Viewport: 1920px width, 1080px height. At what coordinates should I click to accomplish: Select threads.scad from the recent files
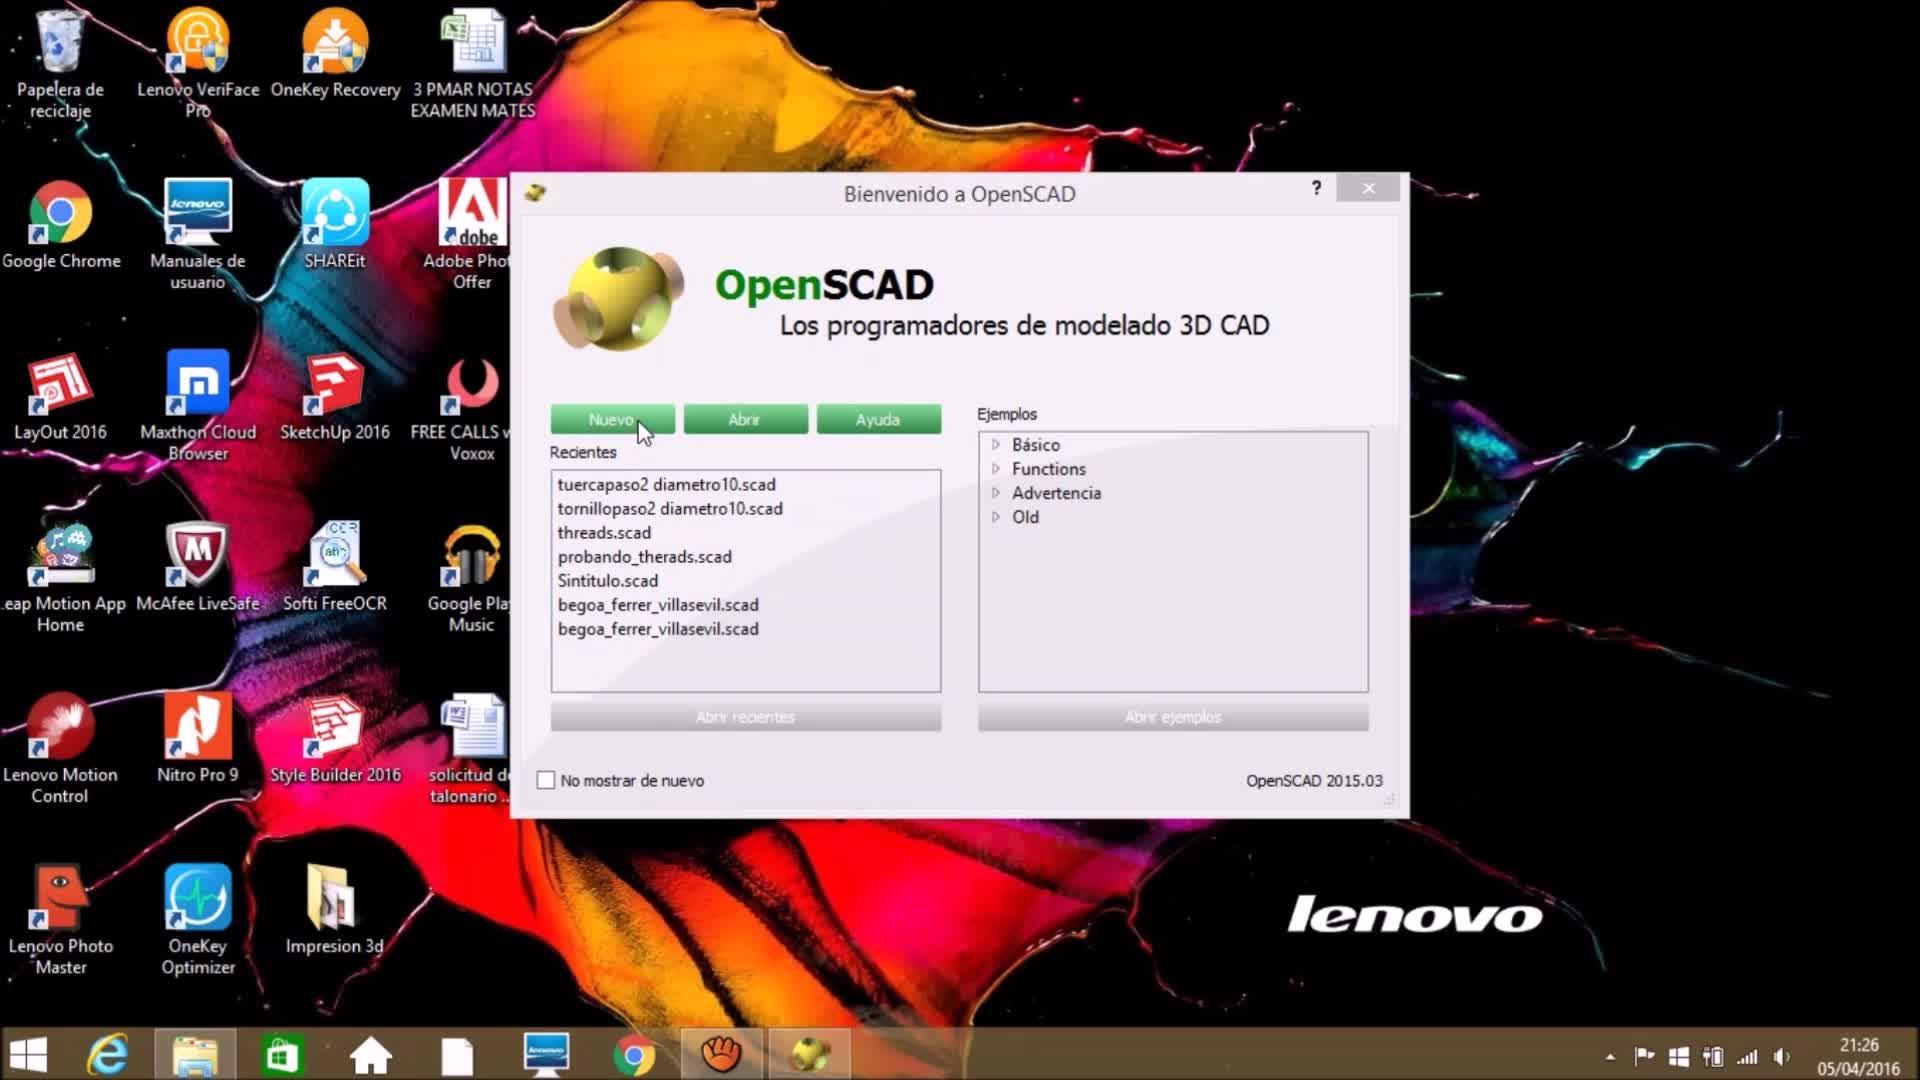tap(604, 533)
